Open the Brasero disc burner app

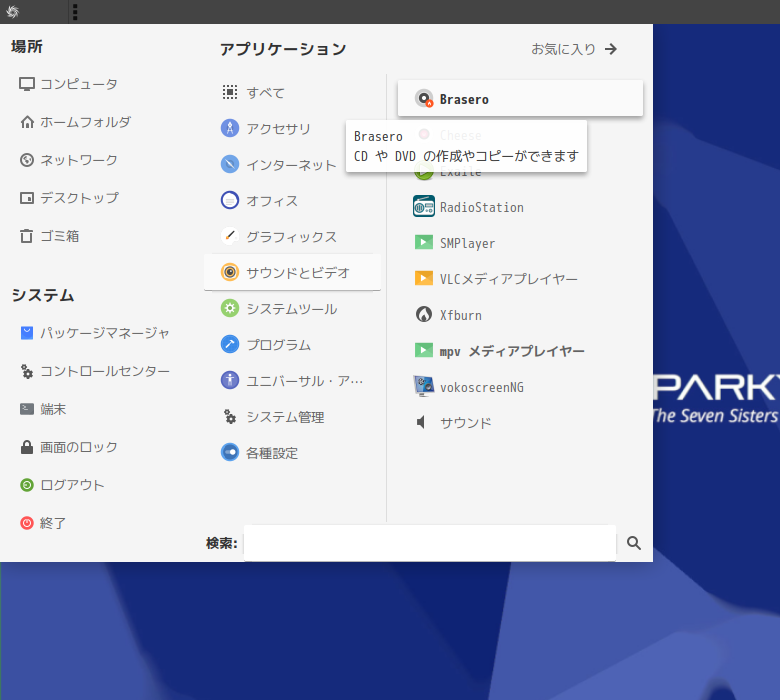520,99
